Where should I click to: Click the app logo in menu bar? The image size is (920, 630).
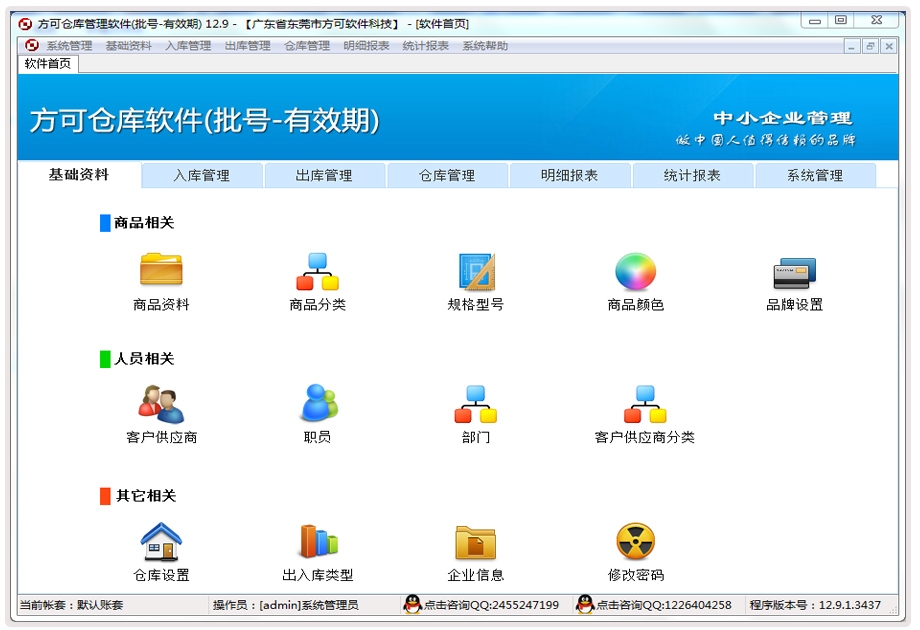pyautogui.click(x=32, y=45)
